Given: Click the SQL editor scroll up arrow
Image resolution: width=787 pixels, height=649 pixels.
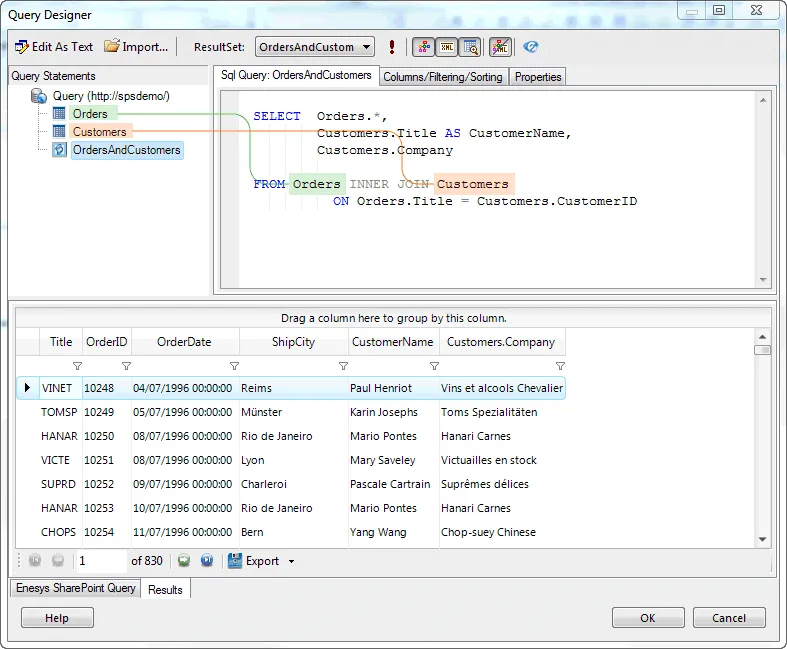Looking at the screenshot, I should tap(763, 100).
